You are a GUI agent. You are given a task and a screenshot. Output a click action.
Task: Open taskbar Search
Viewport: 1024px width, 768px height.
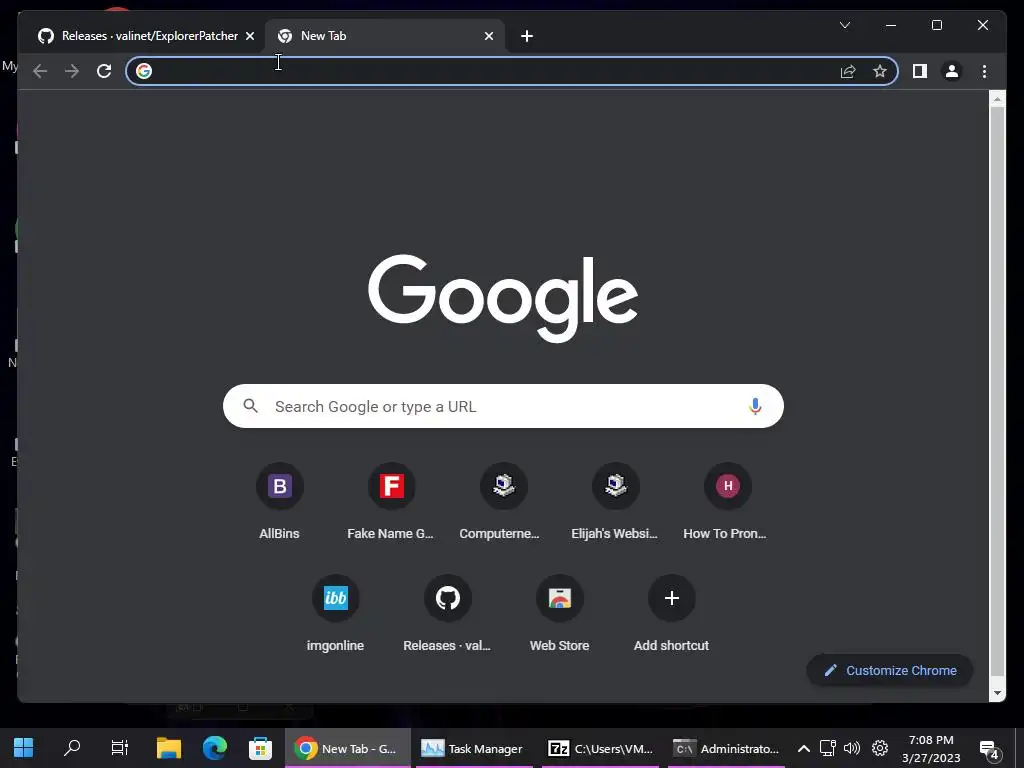pyautogui.click(x=72, y=748)
